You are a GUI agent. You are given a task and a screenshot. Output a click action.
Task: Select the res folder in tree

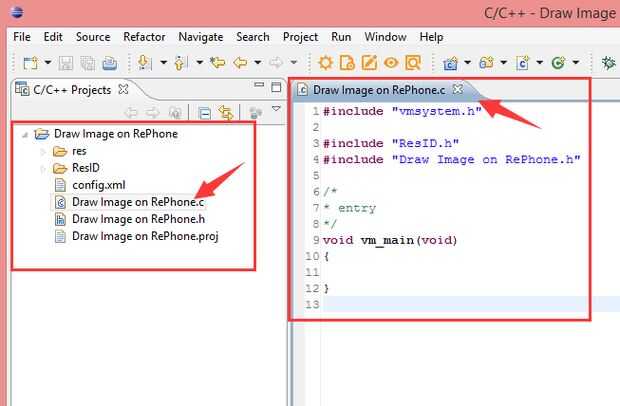click(70, 151)
